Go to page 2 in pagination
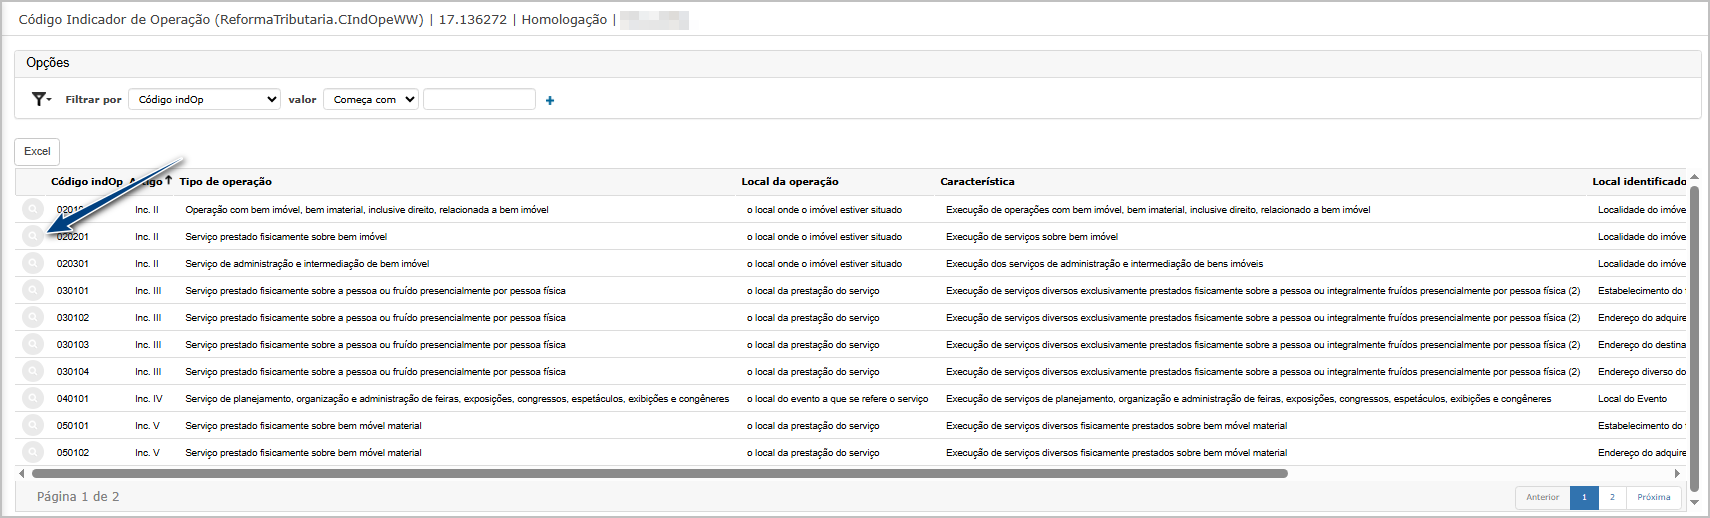The image size is (1710, 518). point(1612,497)
